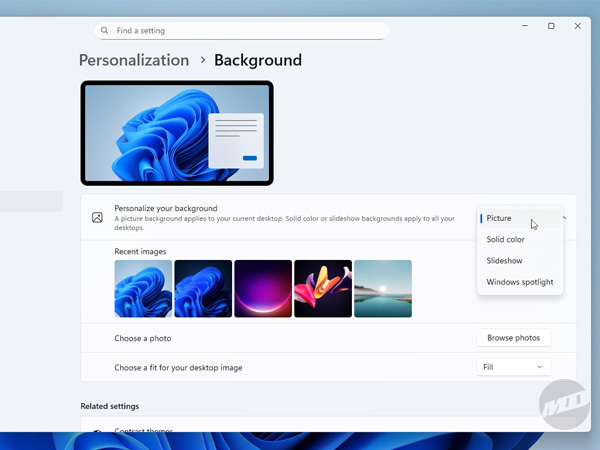Select the dark blue bloom wallpaper thumbnail
Image resolution: width=600 pixels, height=450 pixels.
click(203, 289)
